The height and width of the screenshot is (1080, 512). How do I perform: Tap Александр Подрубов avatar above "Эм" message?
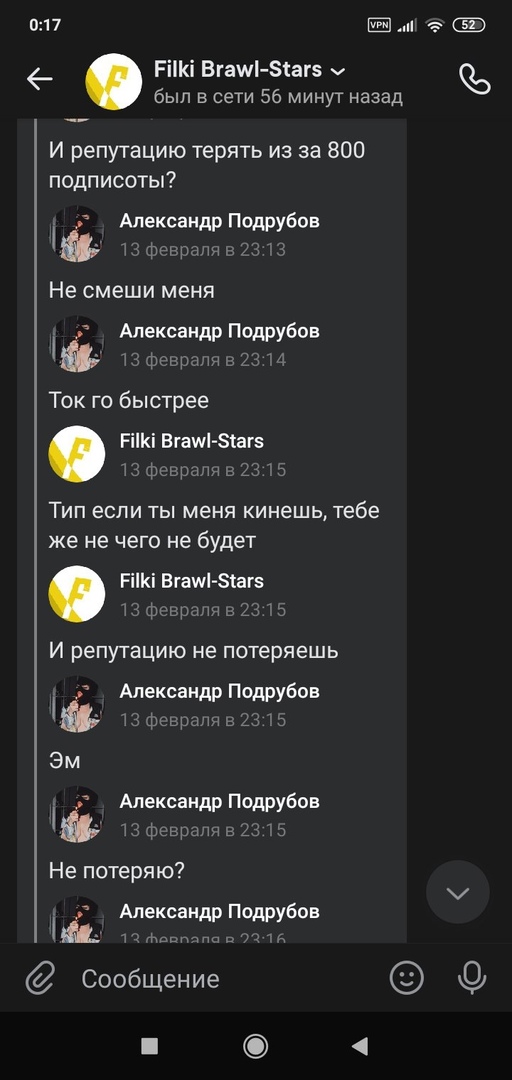(76, 704)
